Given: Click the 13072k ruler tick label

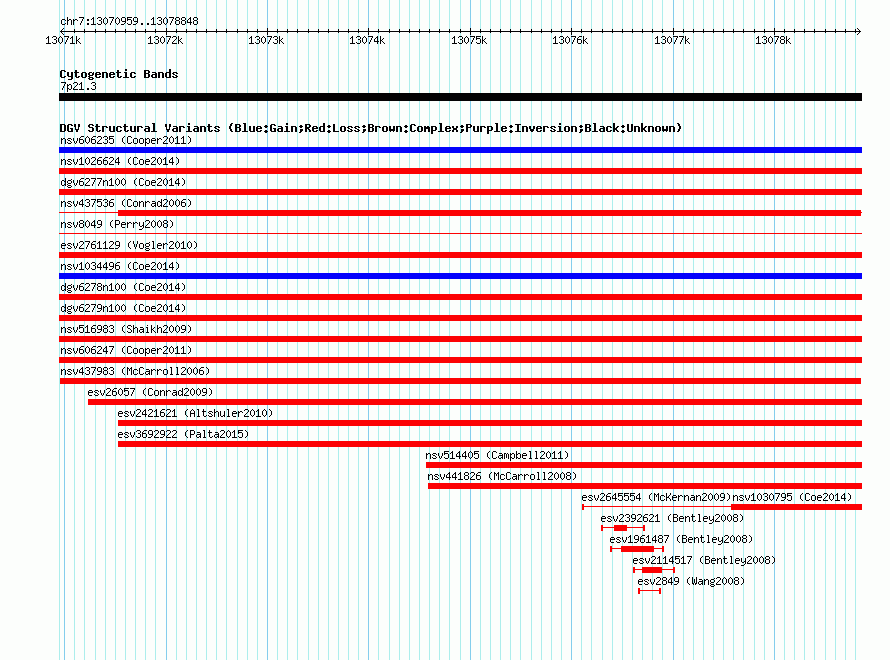Looking at the screenshot, I should pyautogui.click(x=165, y=40).
